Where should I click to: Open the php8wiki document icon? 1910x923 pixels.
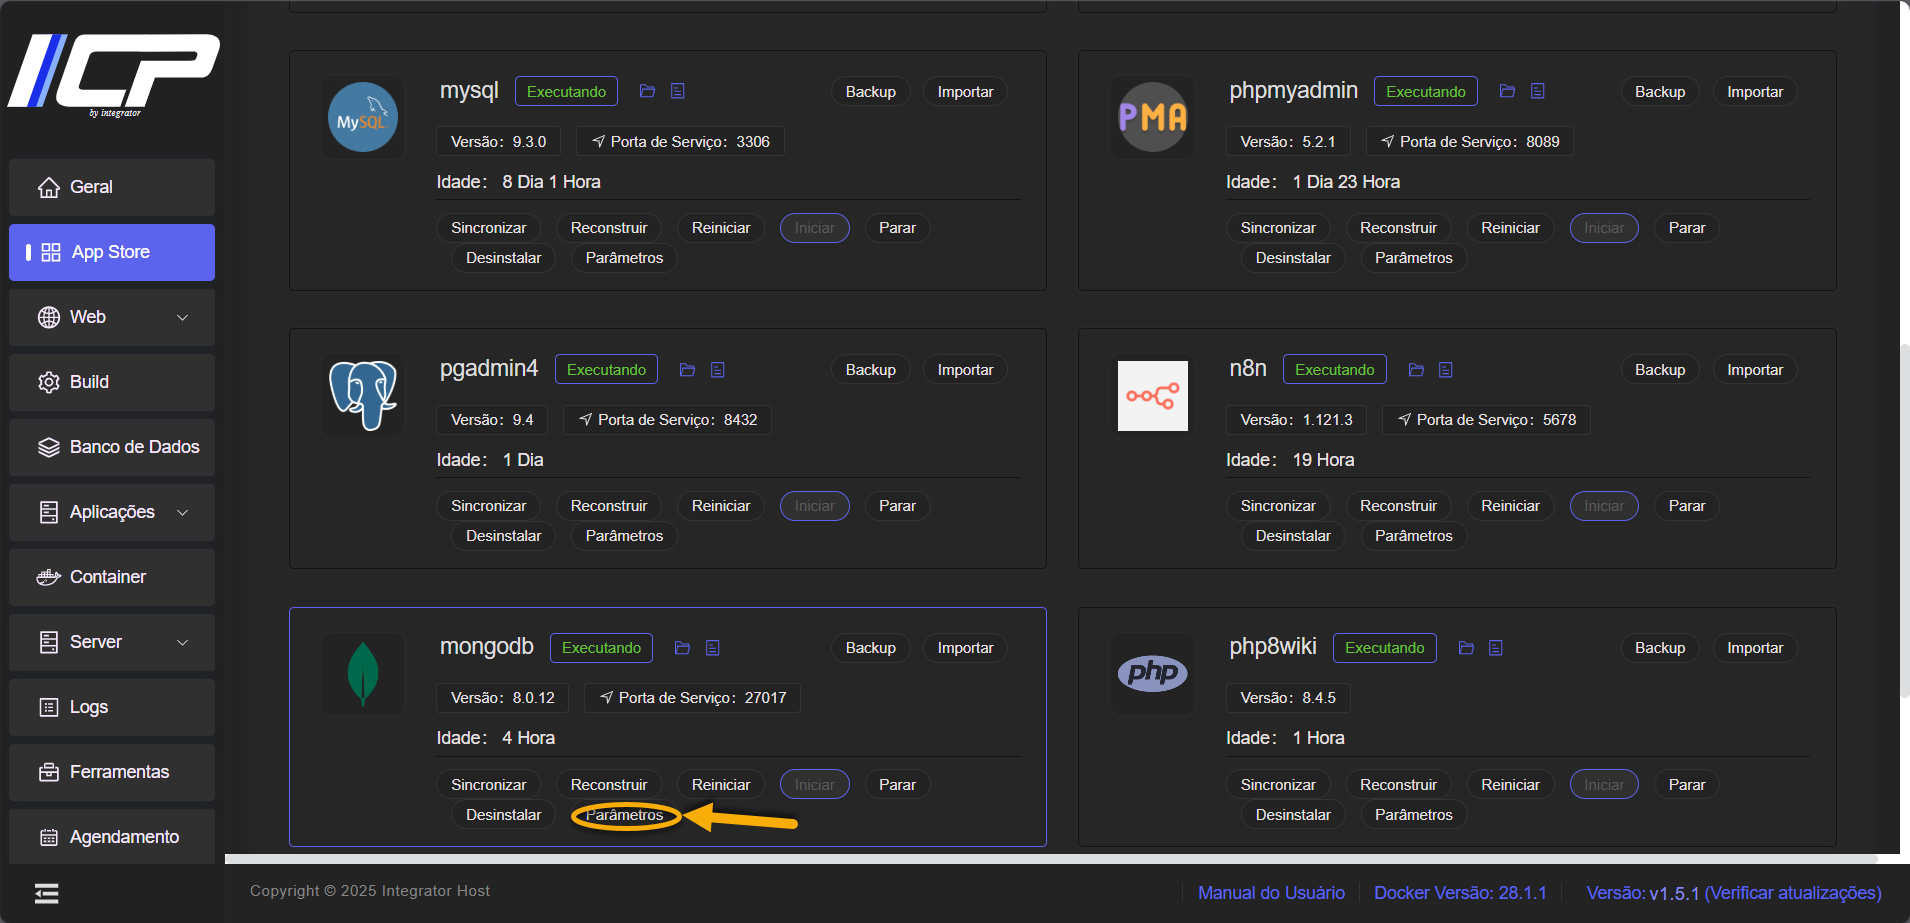tap(1496, 647)
